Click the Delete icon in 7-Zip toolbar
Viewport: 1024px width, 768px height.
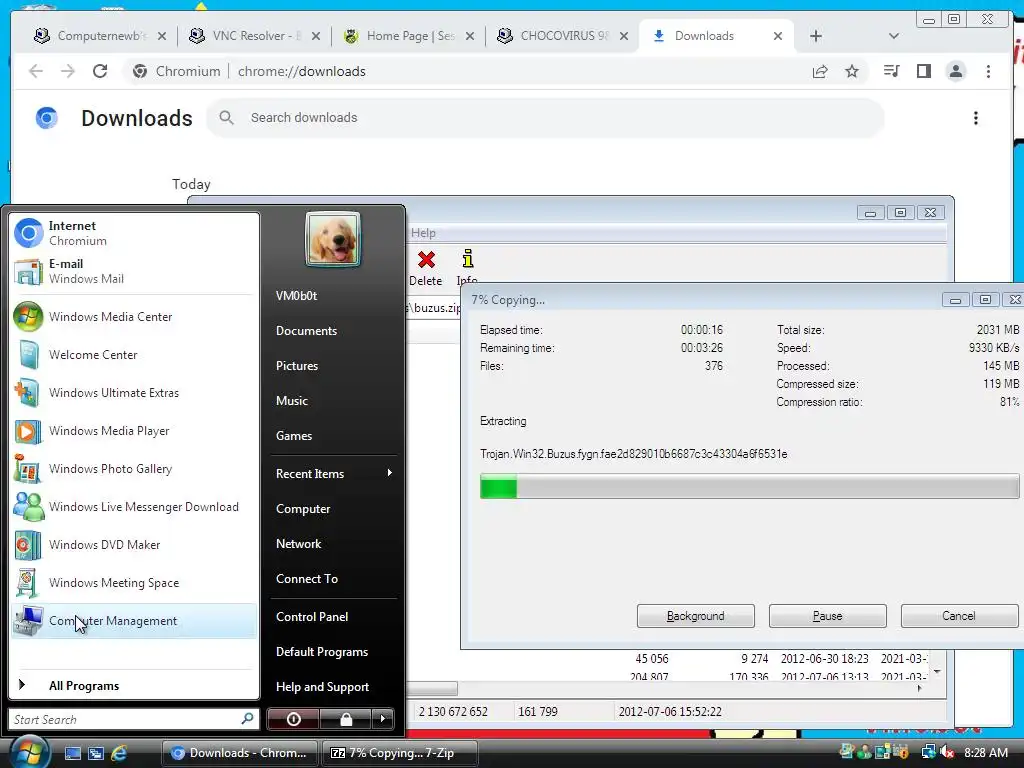click(x=426, y=268)
